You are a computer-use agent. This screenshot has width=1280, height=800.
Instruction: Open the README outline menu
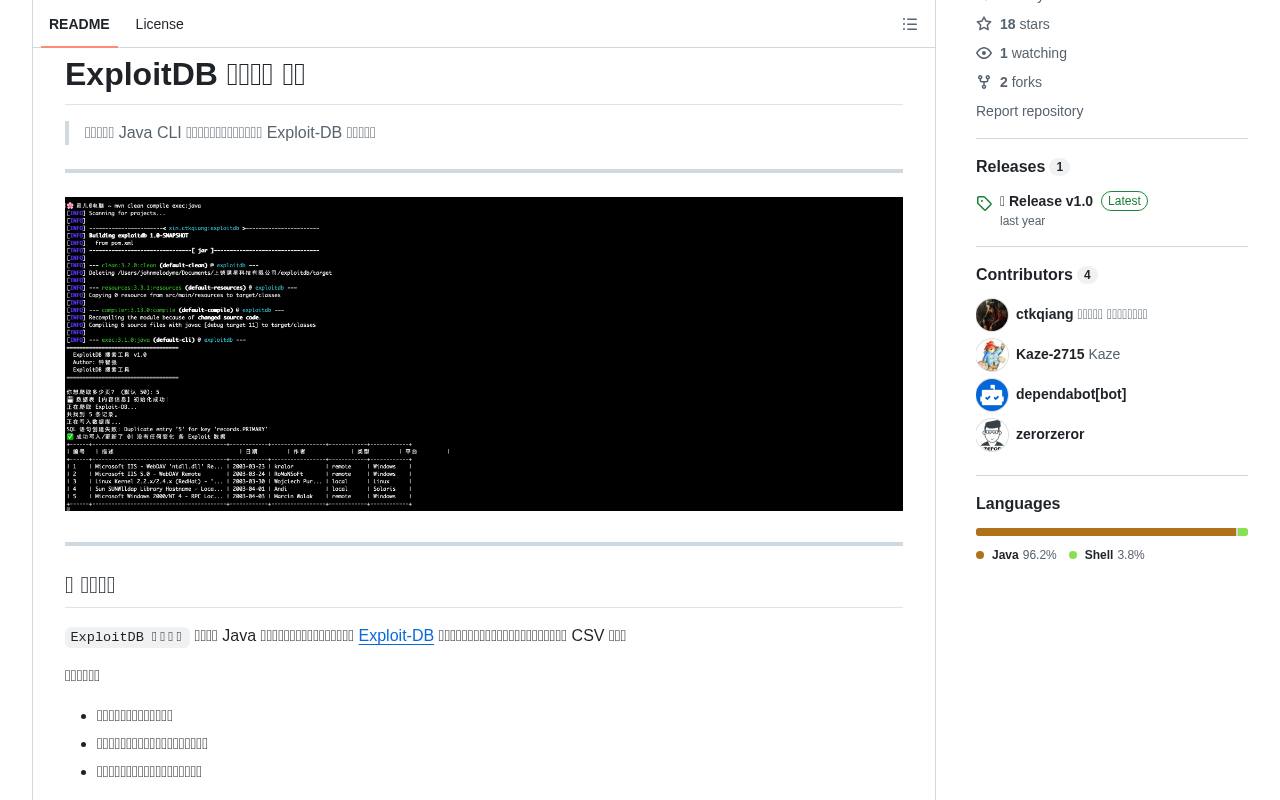[x=910, y=24]
